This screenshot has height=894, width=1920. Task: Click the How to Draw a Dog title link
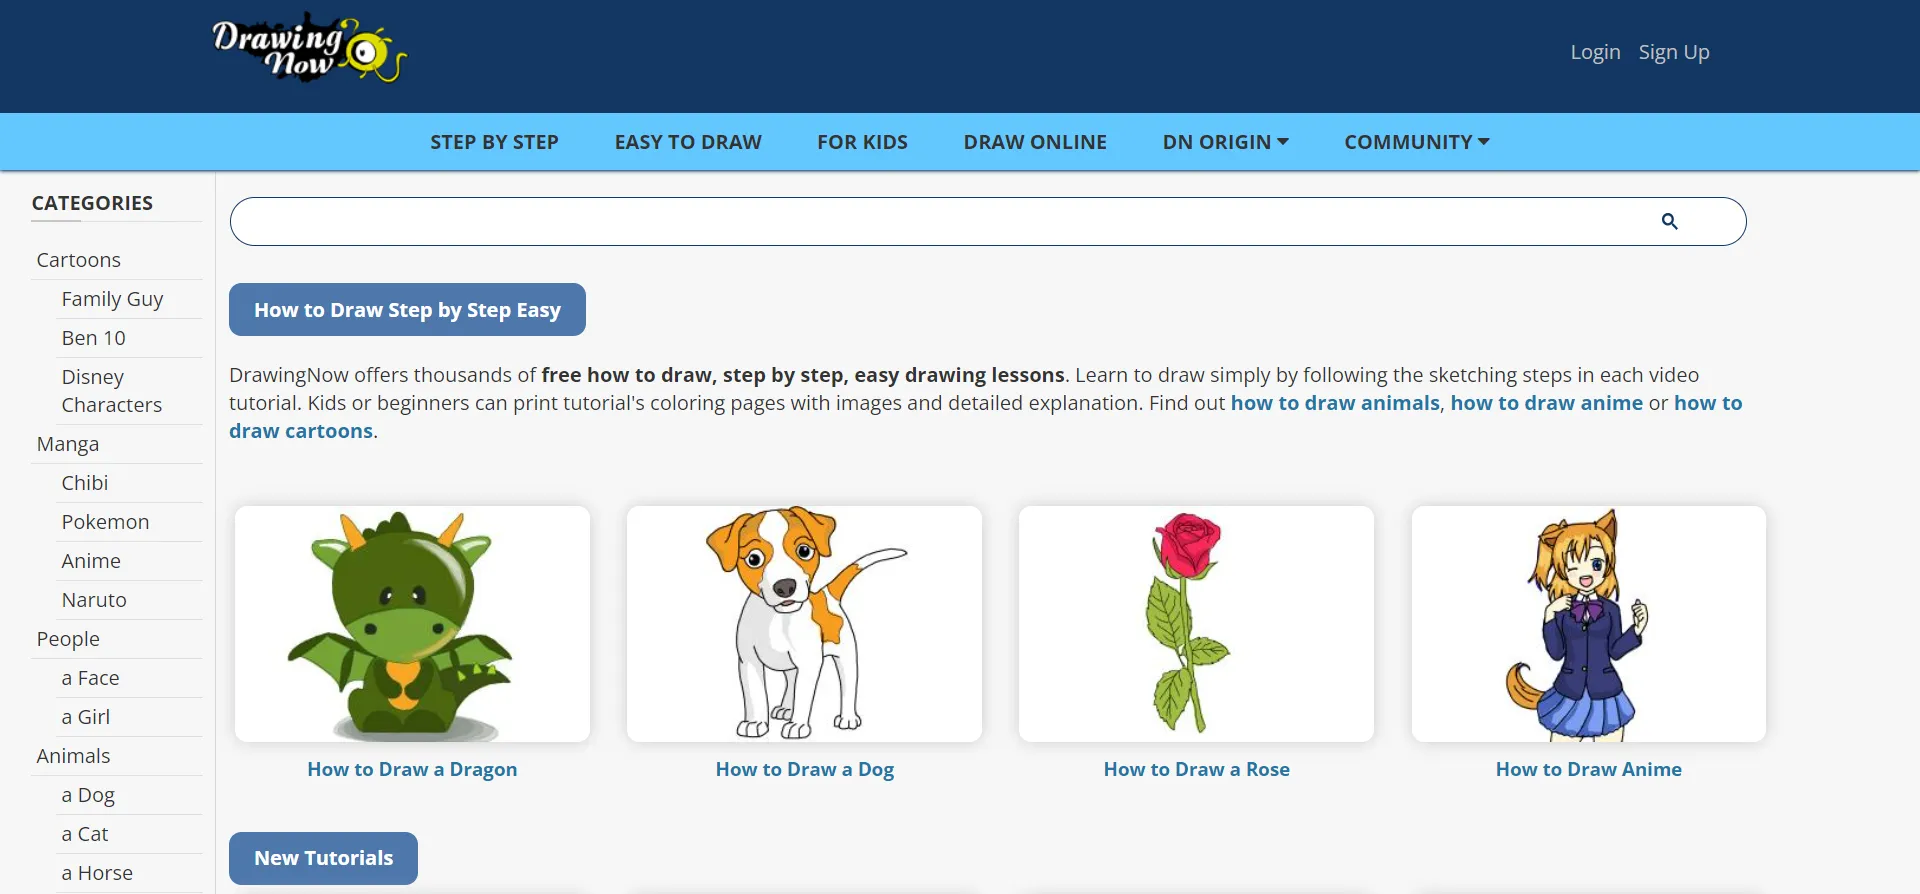(805, 769)
